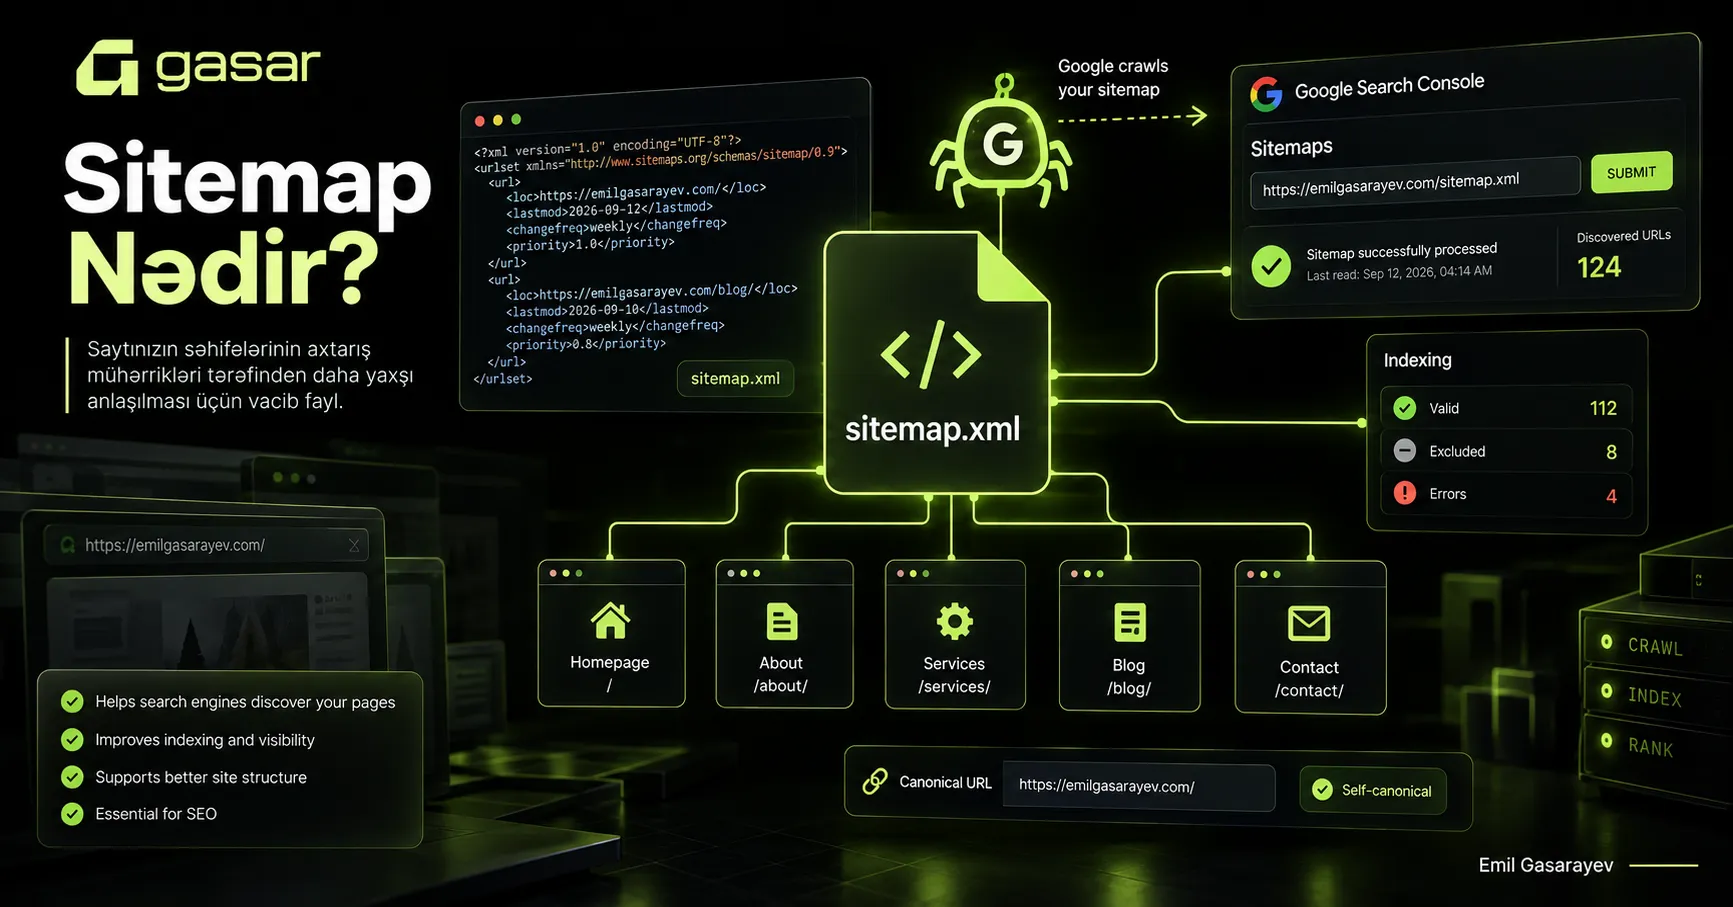The width and height of the screenshot is (1733, 907).
Task: Click the Self-canonical badge
Action: [1373, 790]
